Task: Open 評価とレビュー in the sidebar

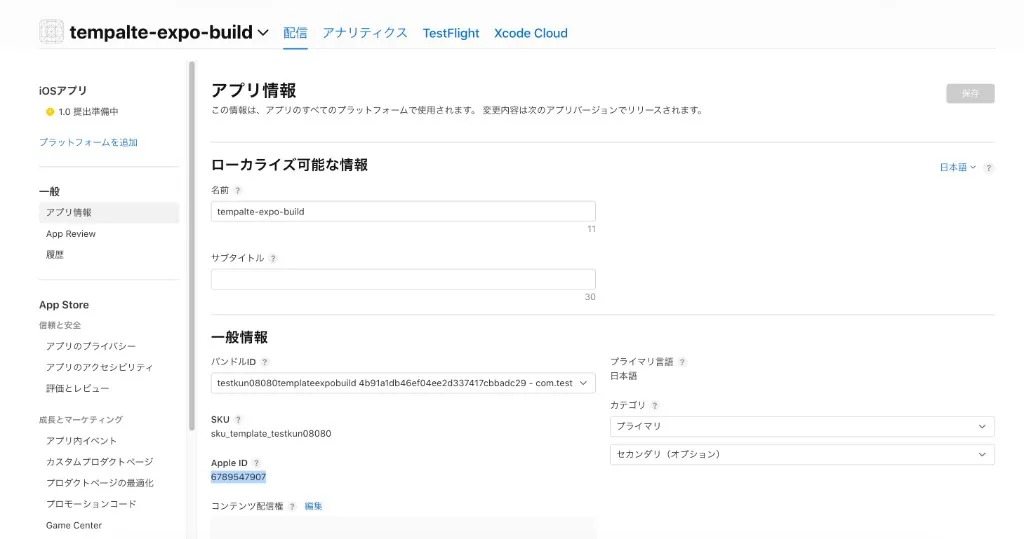Action: pyautogui.click(x=77, y=388)
